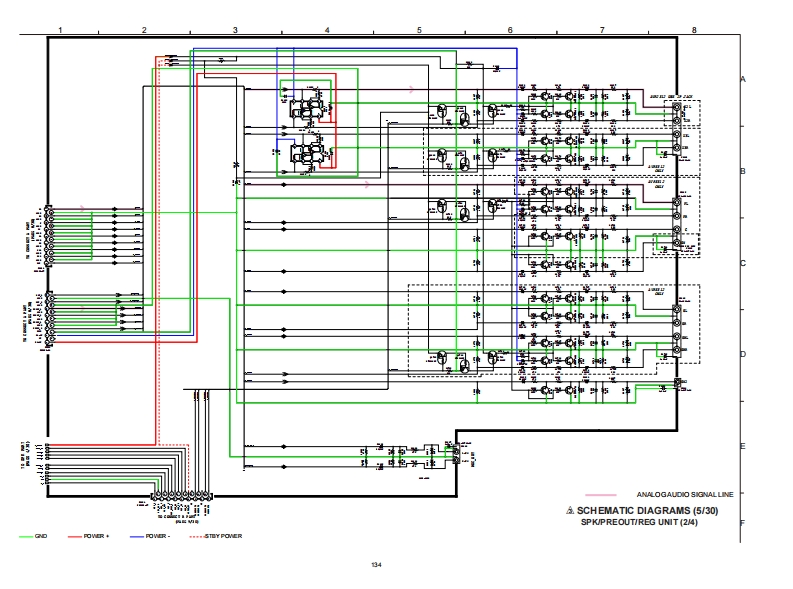Click grid column marker 4 at top
Screen dimensions: 793x589
pos(327,31)
